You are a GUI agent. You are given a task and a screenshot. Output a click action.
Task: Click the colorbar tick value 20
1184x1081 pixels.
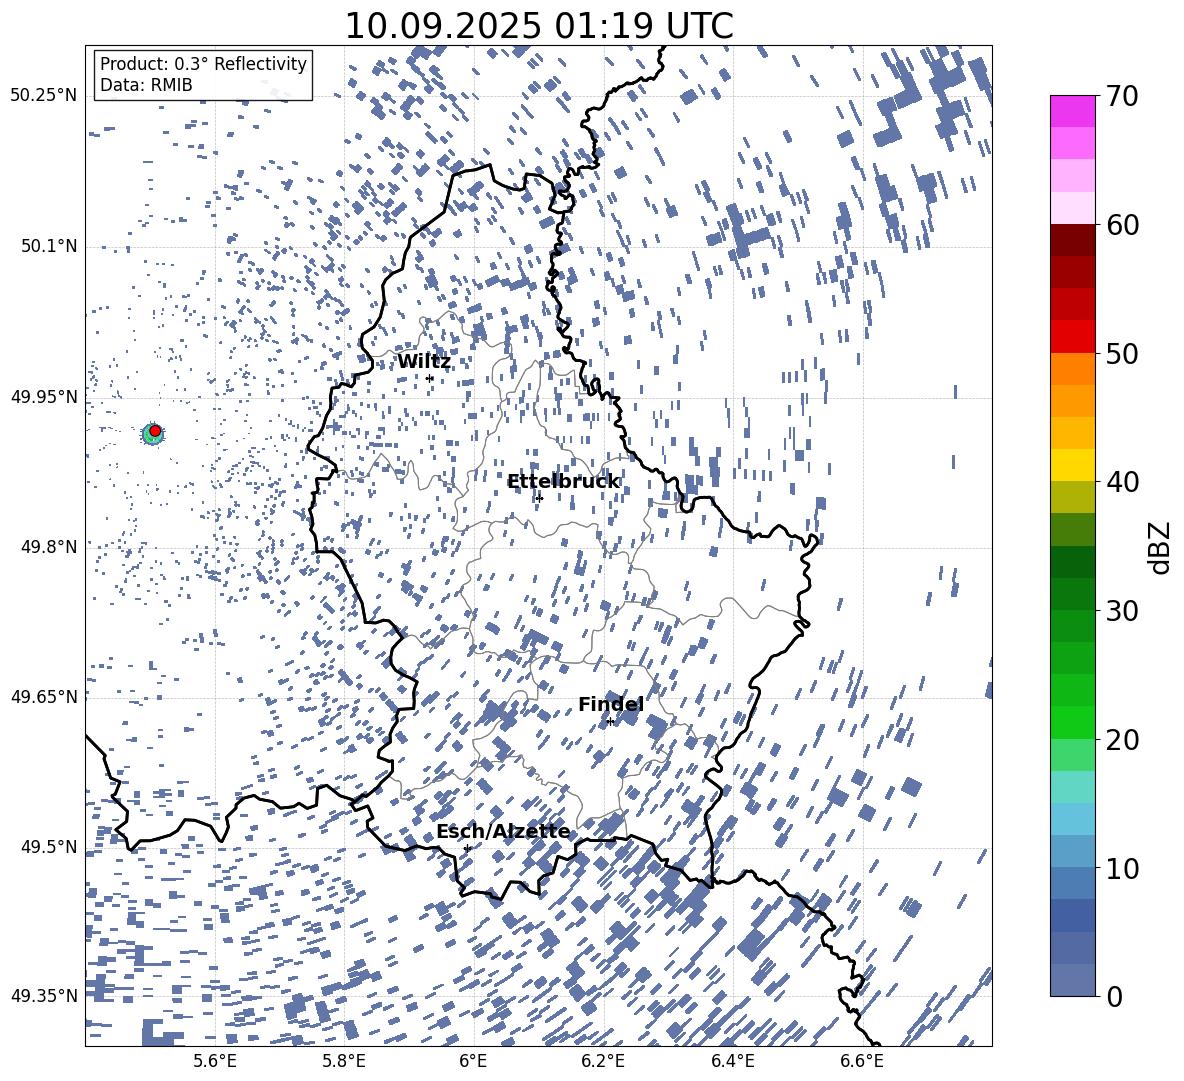1123,740
